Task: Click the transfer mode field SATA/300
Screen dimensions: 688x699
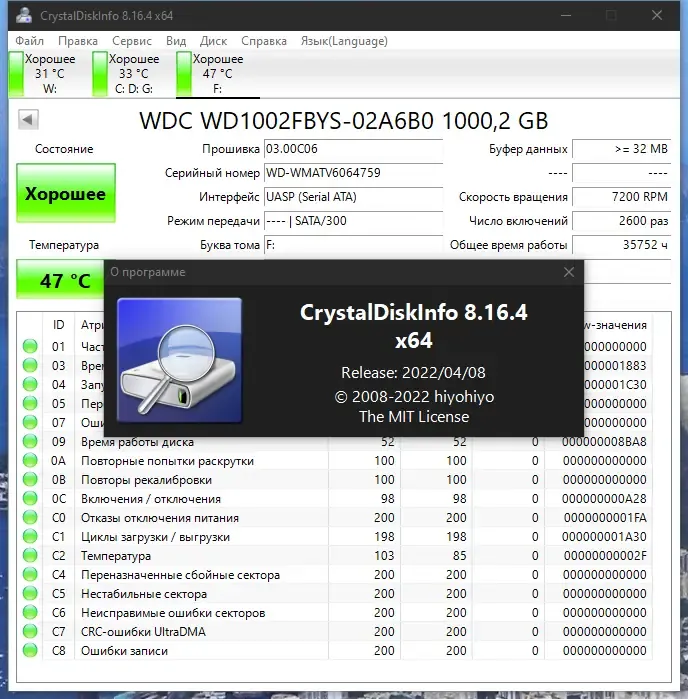Action: click(x=354, y=221)
